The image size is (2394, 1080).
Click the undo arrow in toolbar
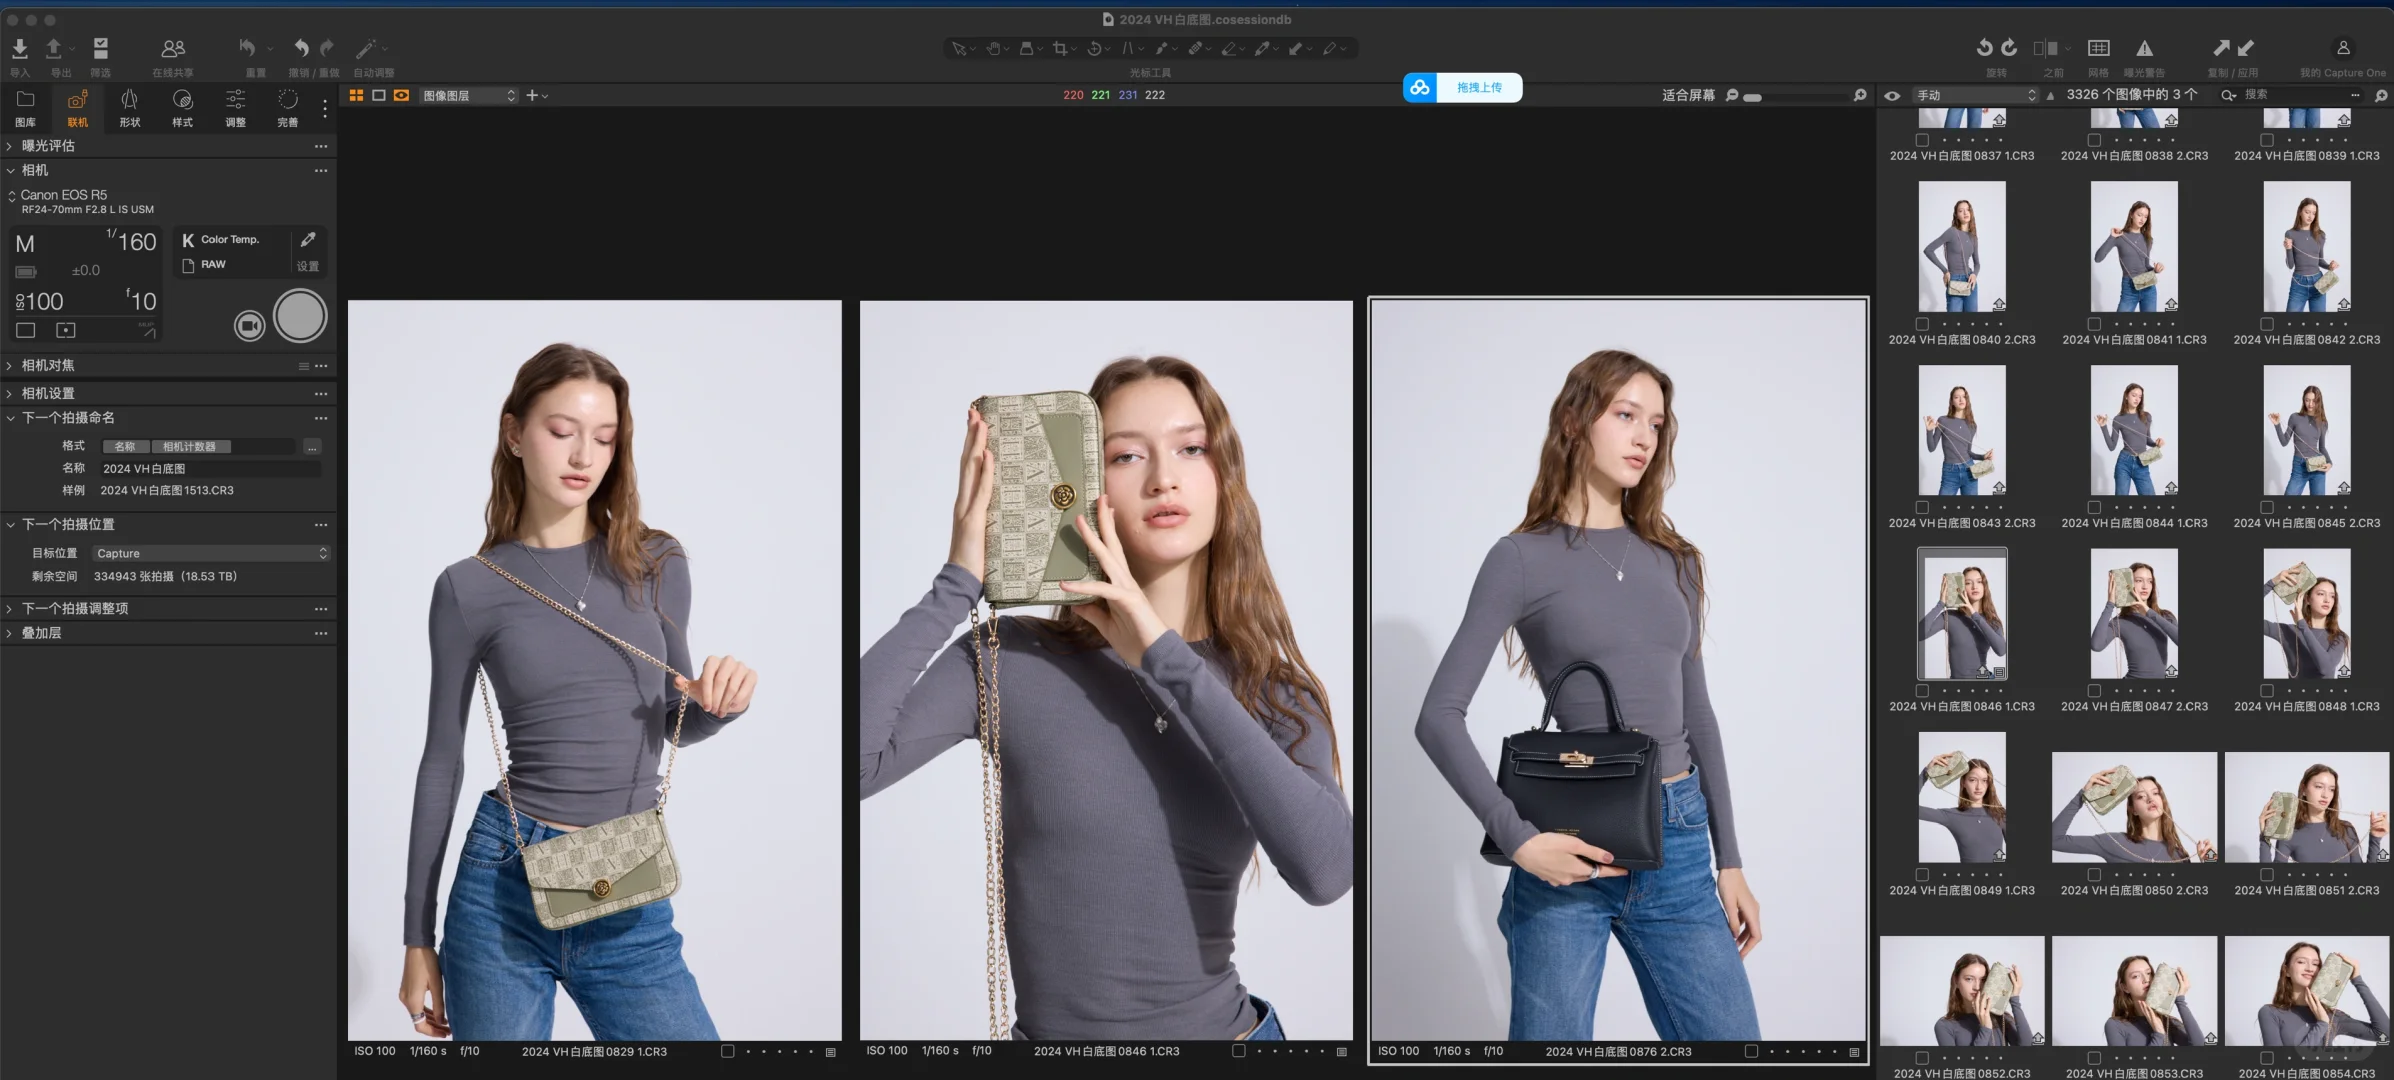pyautogui.click(x=301, y=47)
